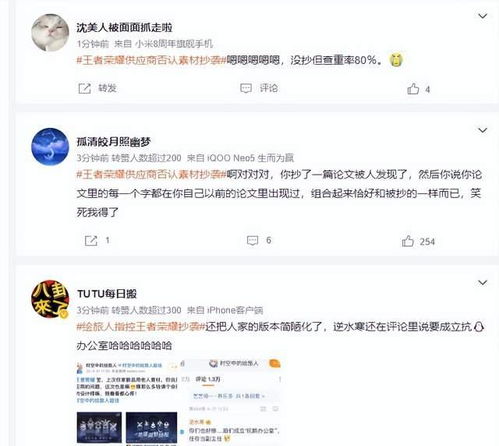Open right comments screenshot in third post
The image size is (499, 446).
tap(231, 402)
